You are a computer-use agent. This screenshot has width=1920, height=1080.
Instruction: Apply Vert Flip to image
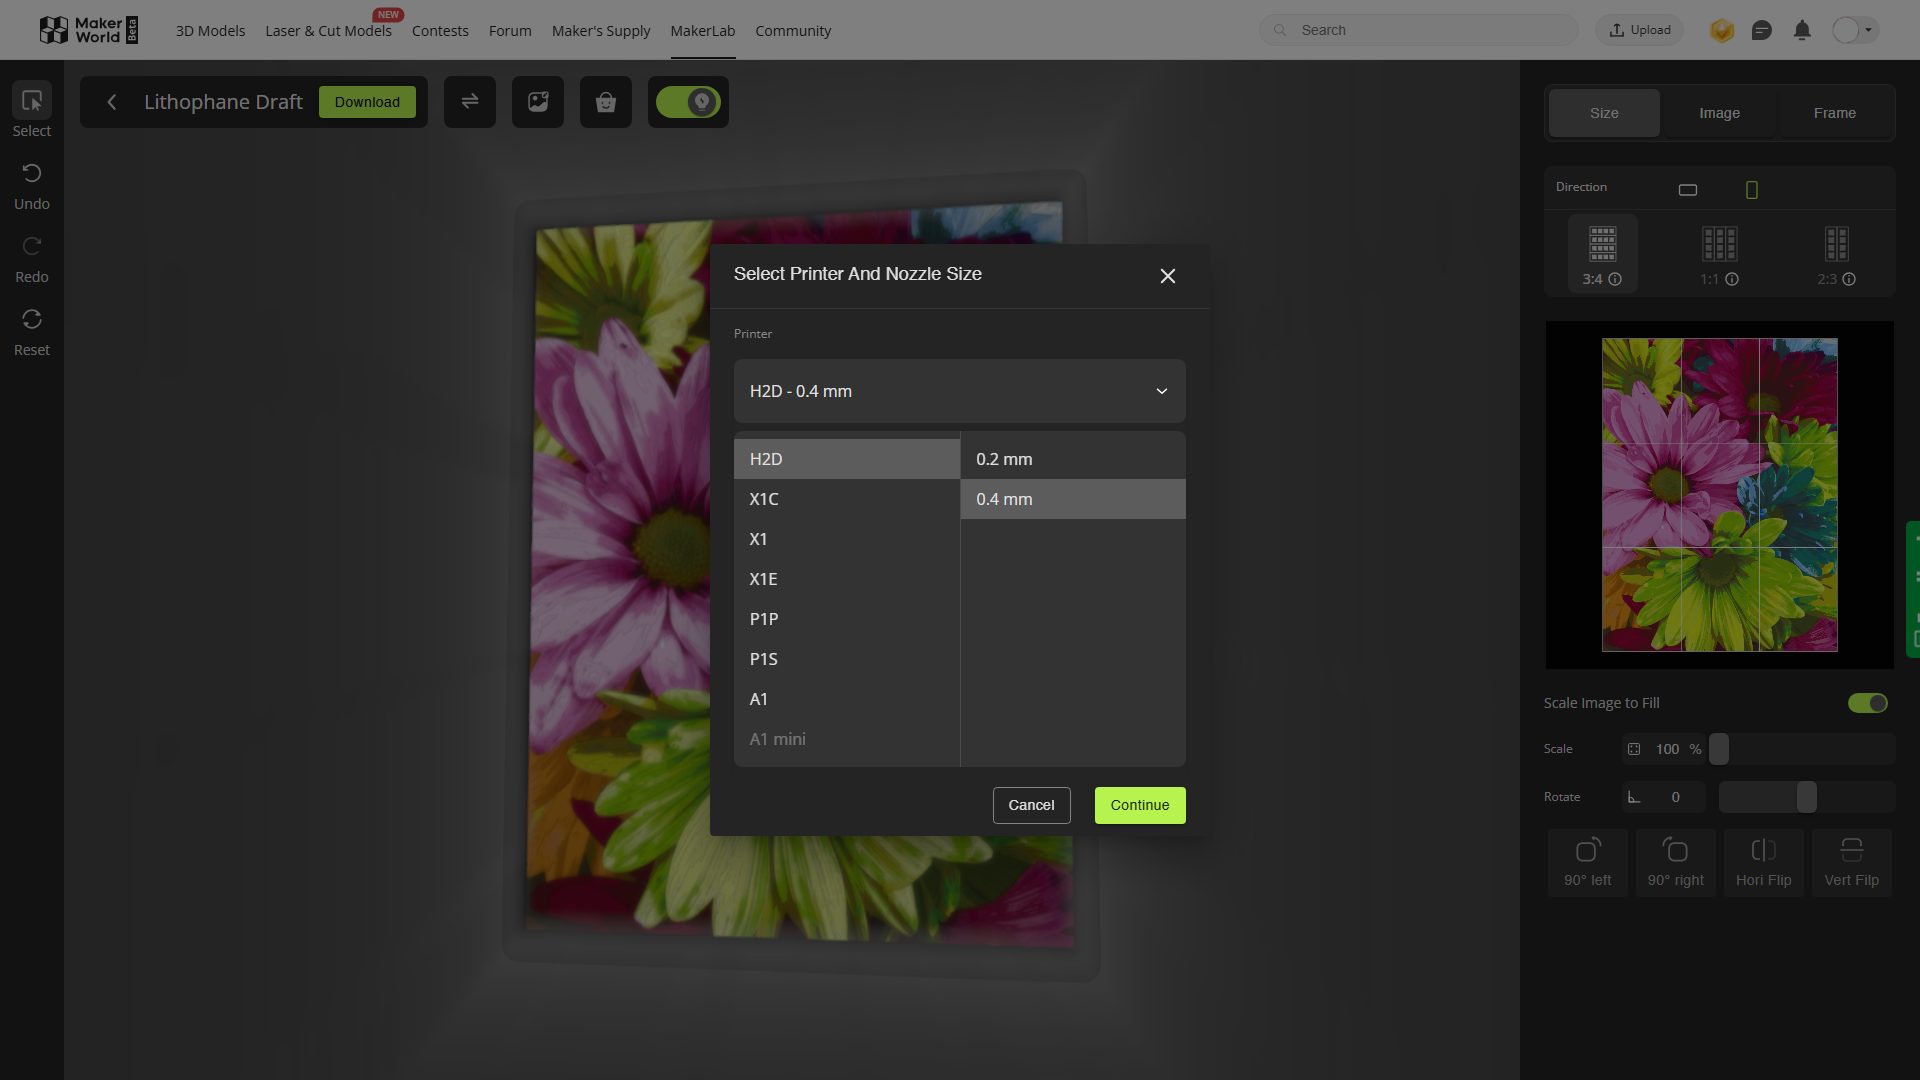click(1852, 862)
